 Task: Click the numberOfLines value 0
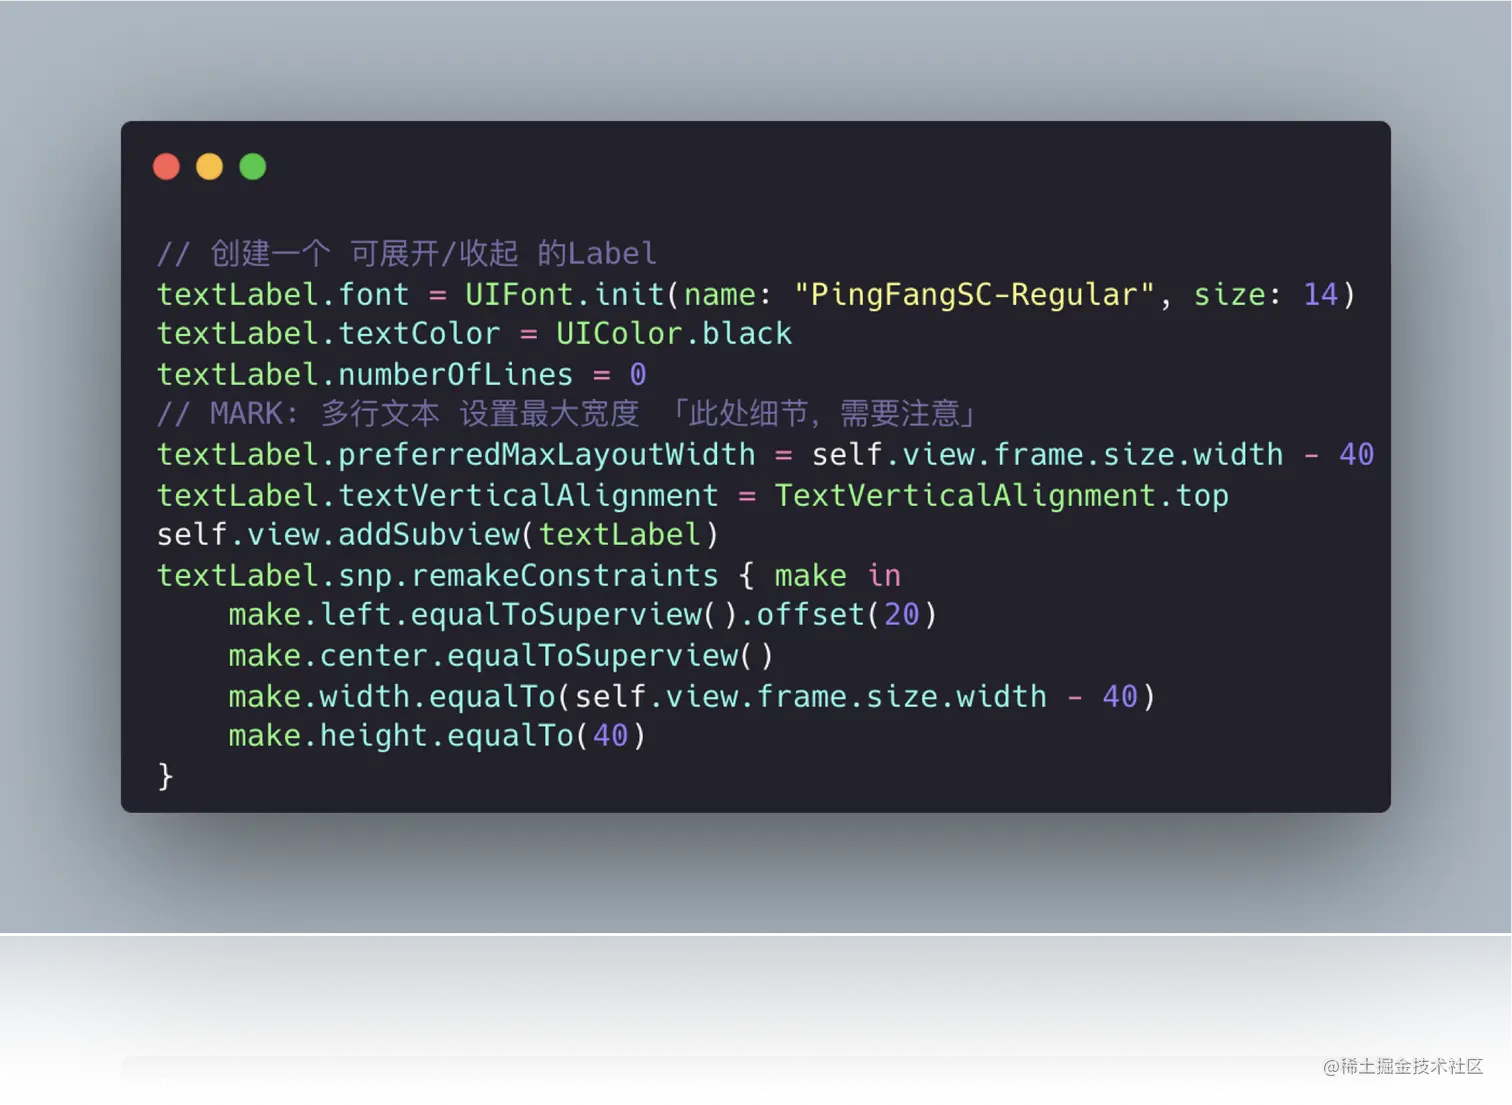638,375
